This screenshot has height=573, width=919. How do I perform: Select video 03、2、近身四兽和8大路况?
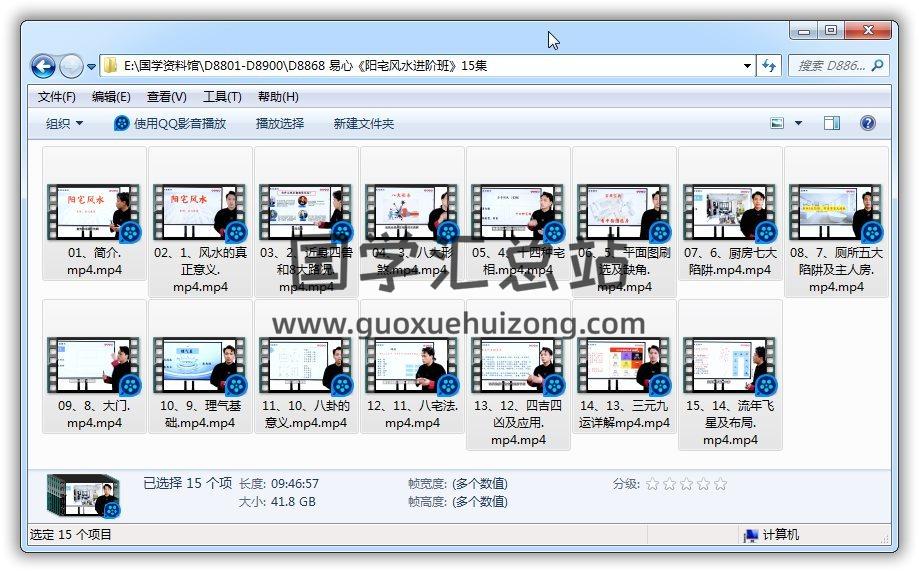[x=306, y=222]
